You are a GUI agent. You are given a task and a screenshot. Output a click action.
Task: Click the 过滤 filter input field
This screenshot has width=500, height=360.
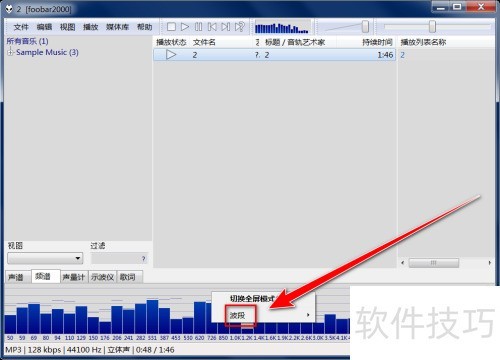click(x=119, y=258)
